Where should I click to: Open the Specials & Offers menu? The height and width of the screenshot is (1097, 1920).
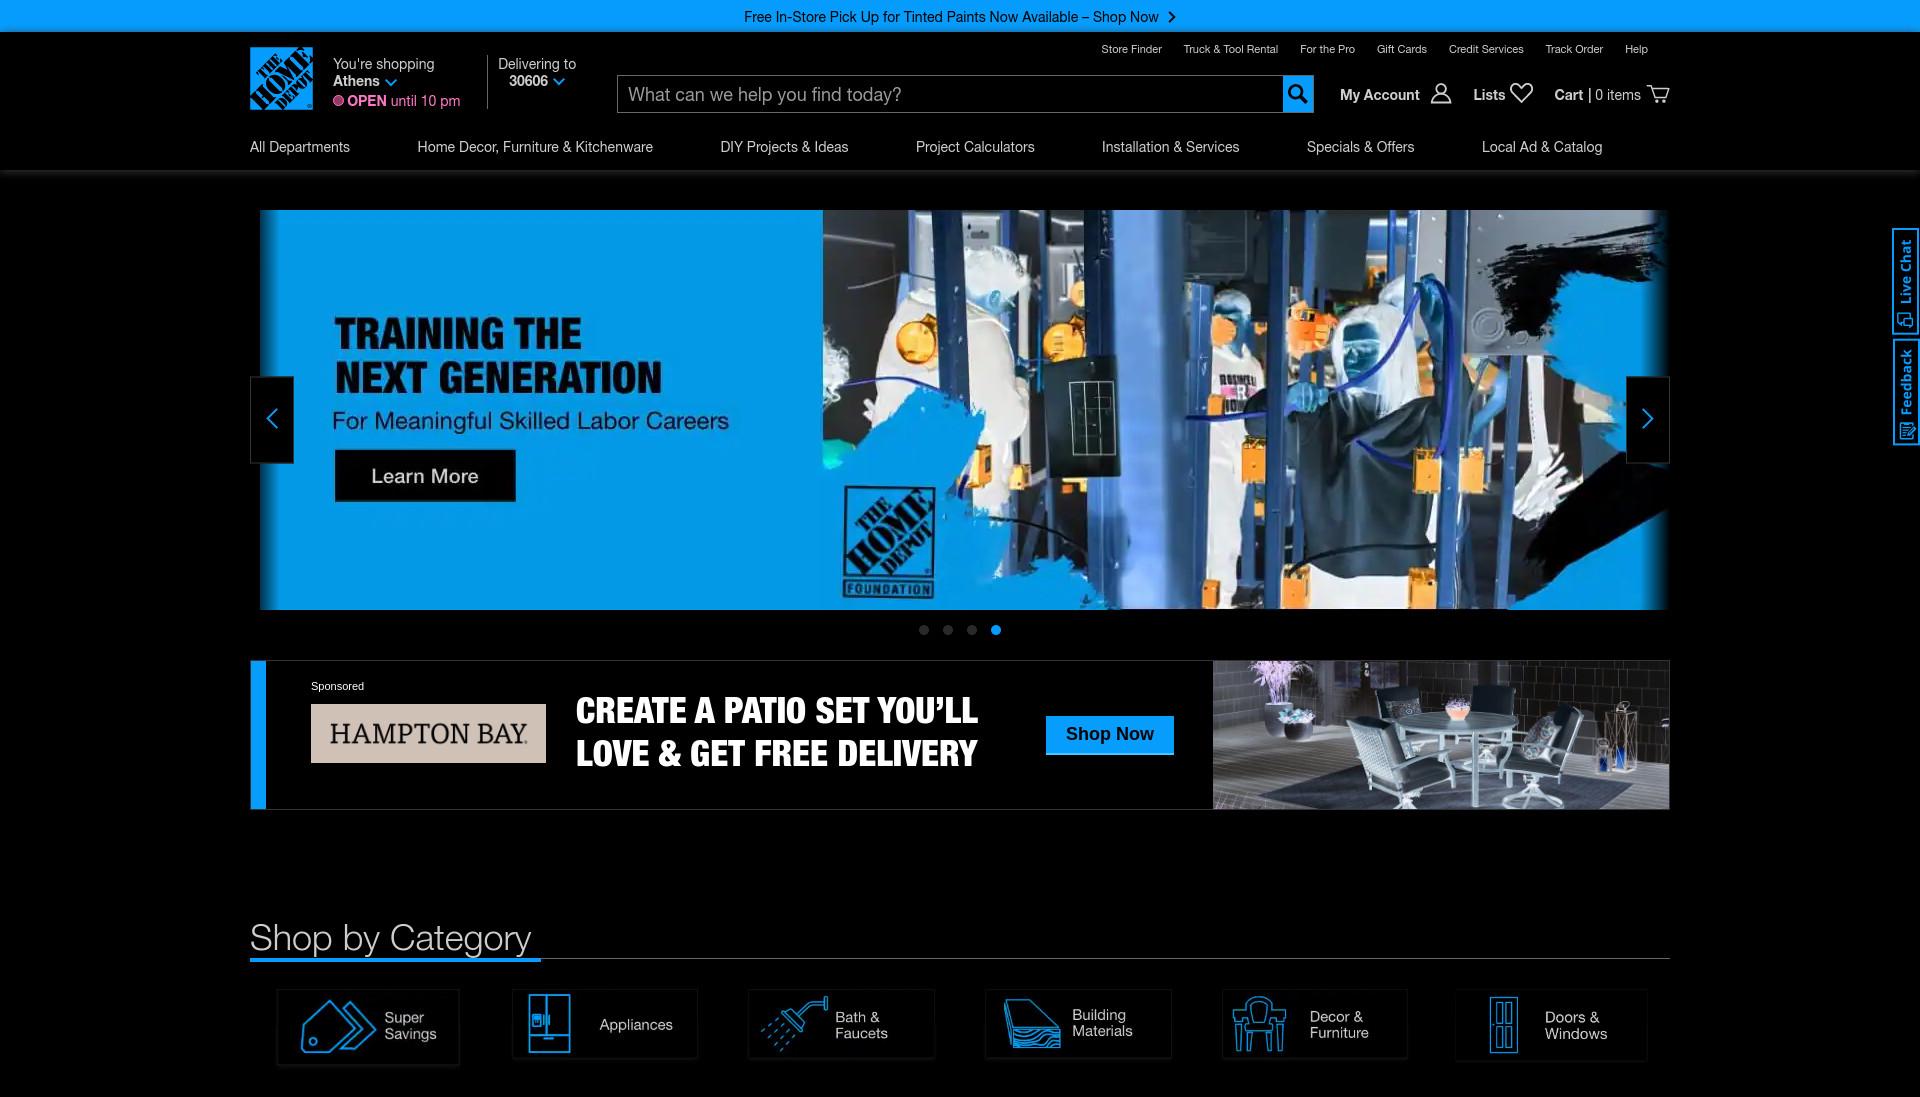click(1360, 147)
